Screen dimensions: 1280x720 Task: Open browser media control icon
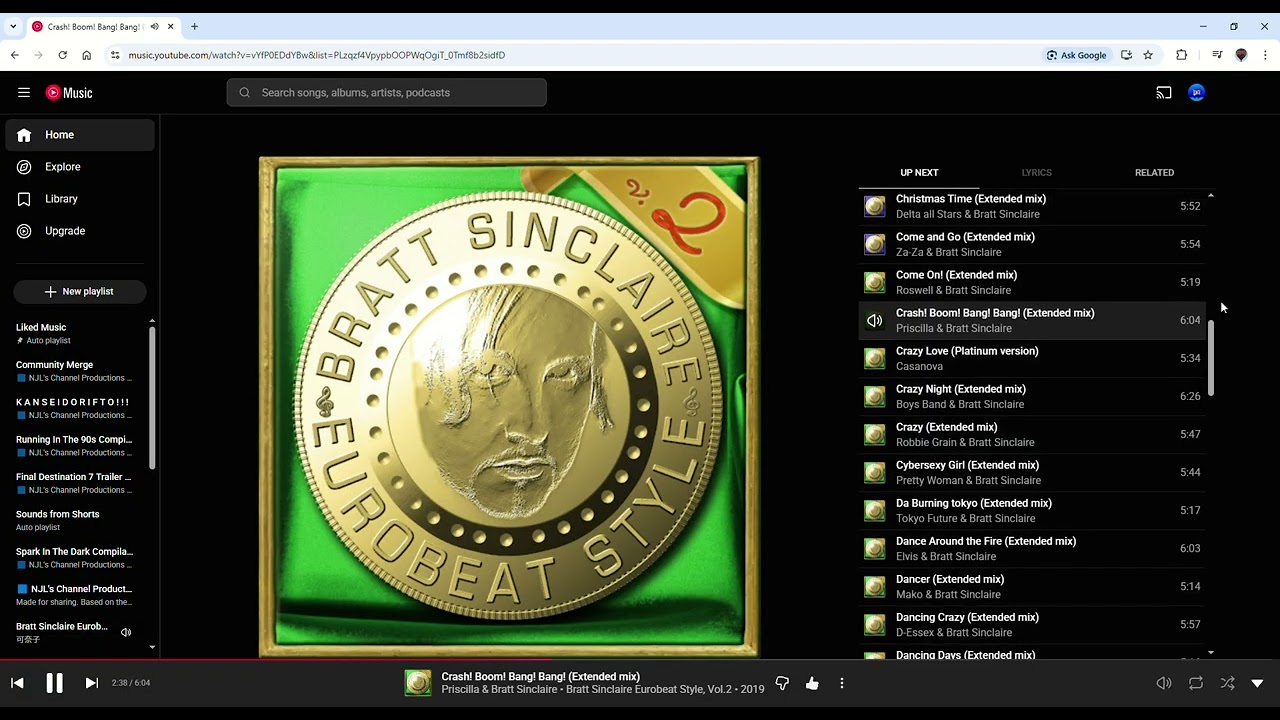pos(1217,55)
